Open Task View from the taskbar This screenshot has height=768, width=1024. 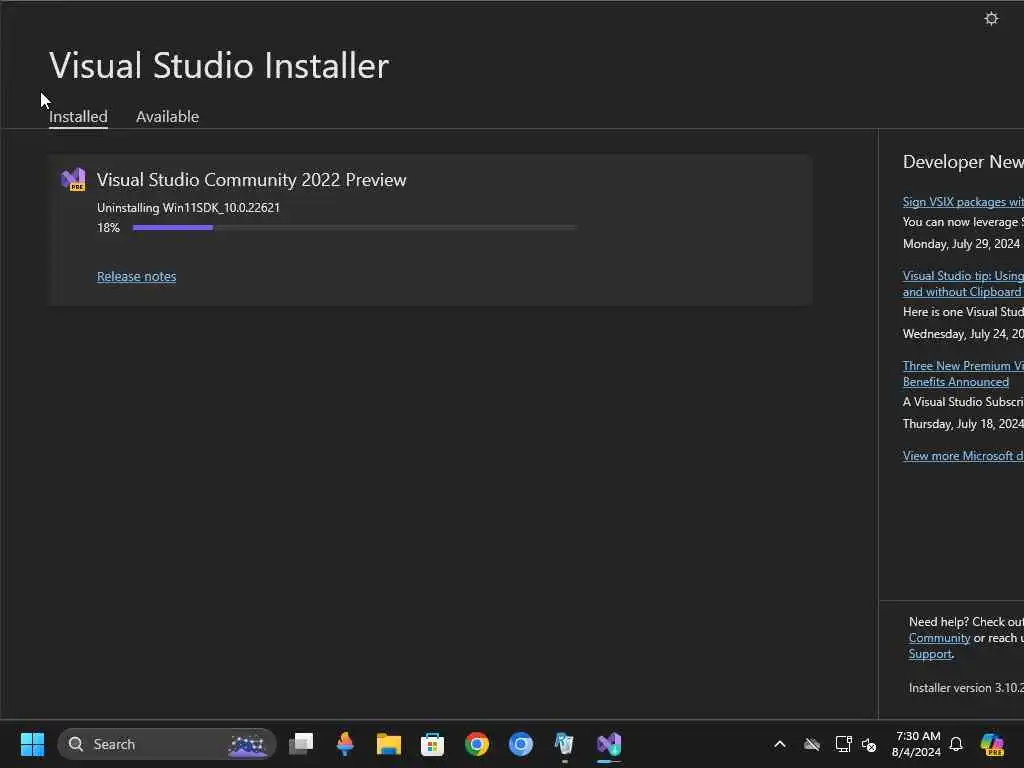click(301, 744)
